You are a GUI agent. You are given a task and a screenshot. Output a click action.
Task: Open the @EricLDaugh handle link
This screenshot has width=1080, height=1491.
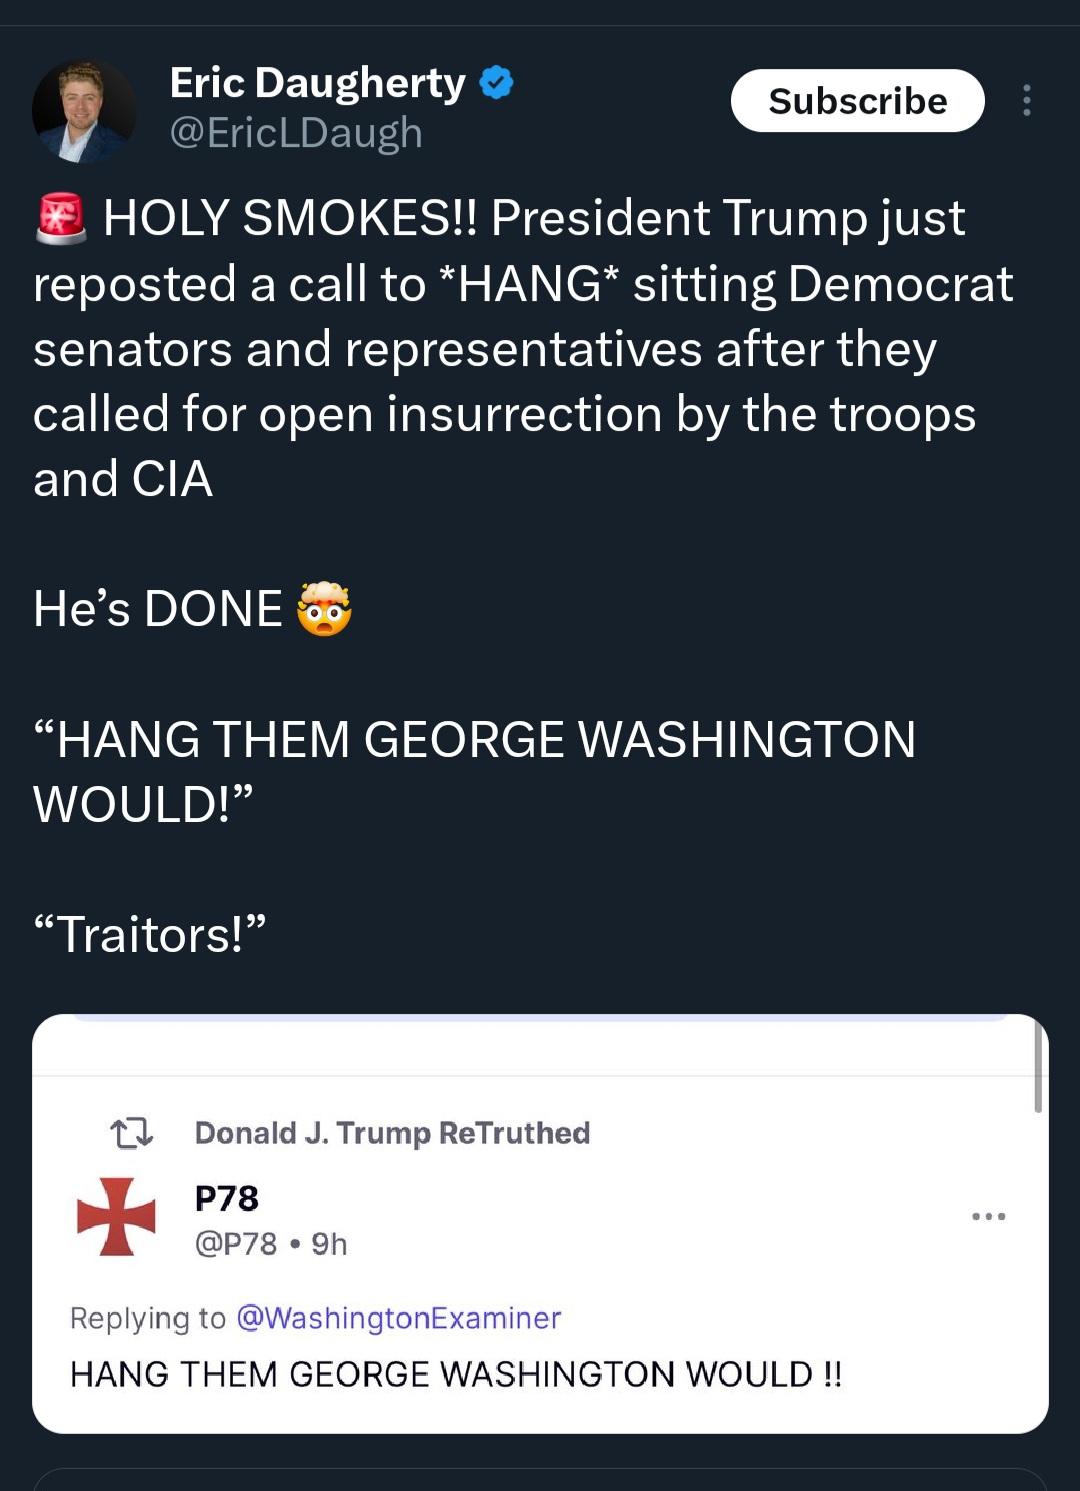[296, 133]
